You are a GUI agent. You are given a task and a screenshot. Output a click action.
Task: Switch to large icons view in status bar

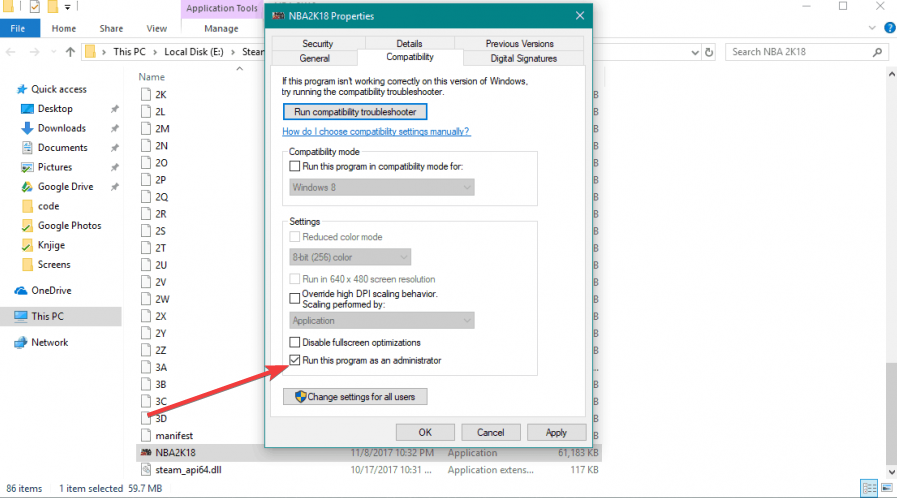887,488
